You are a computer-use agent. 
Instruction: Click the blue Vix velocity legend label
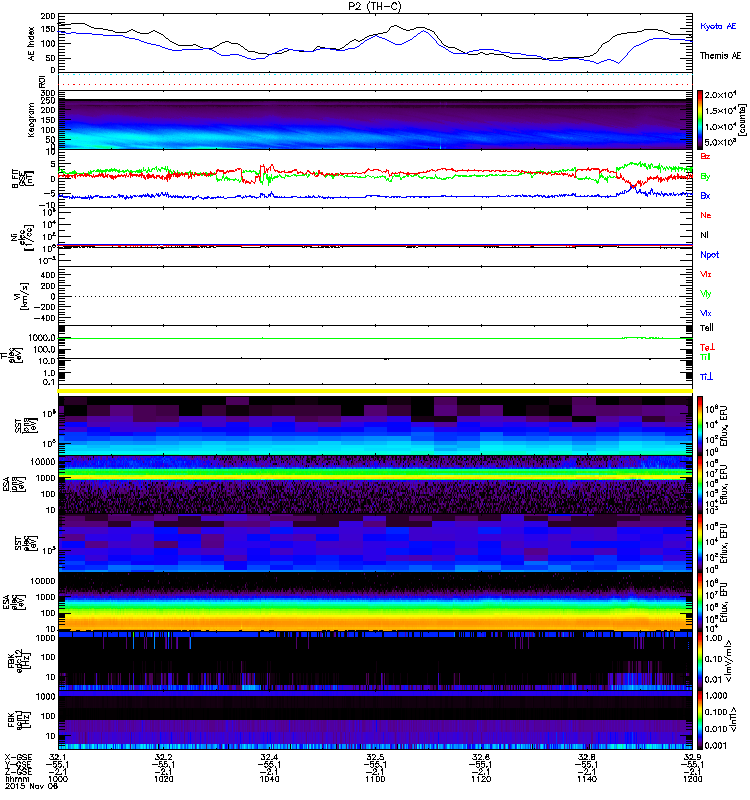[x=706, y=313]
